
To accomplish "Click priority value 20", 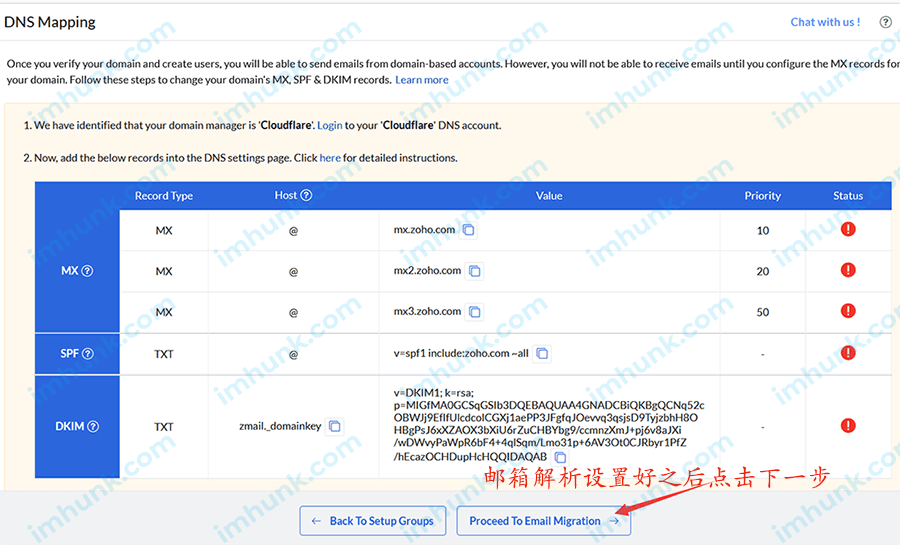I will [762, 271].
